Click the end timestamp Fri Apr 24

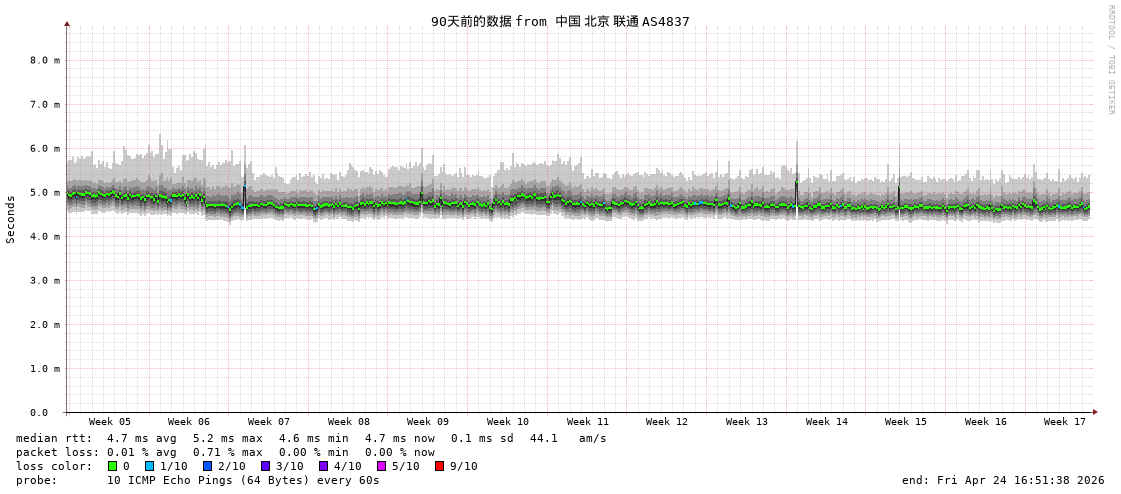click(x=1003, y=480)
